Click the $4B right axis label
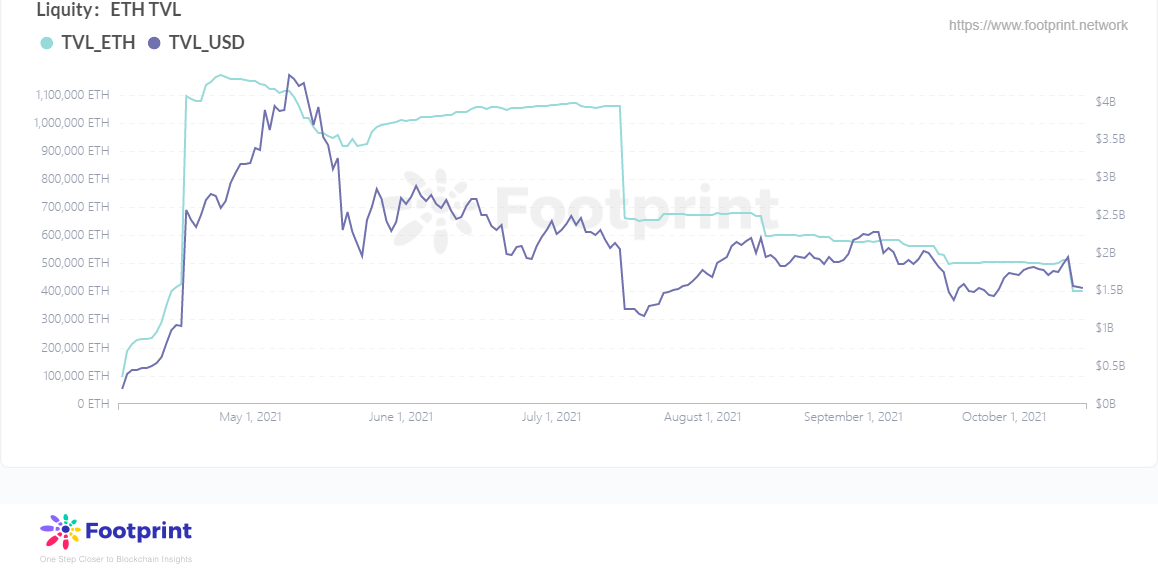1158x574 pixels. tap(1105, 102)
